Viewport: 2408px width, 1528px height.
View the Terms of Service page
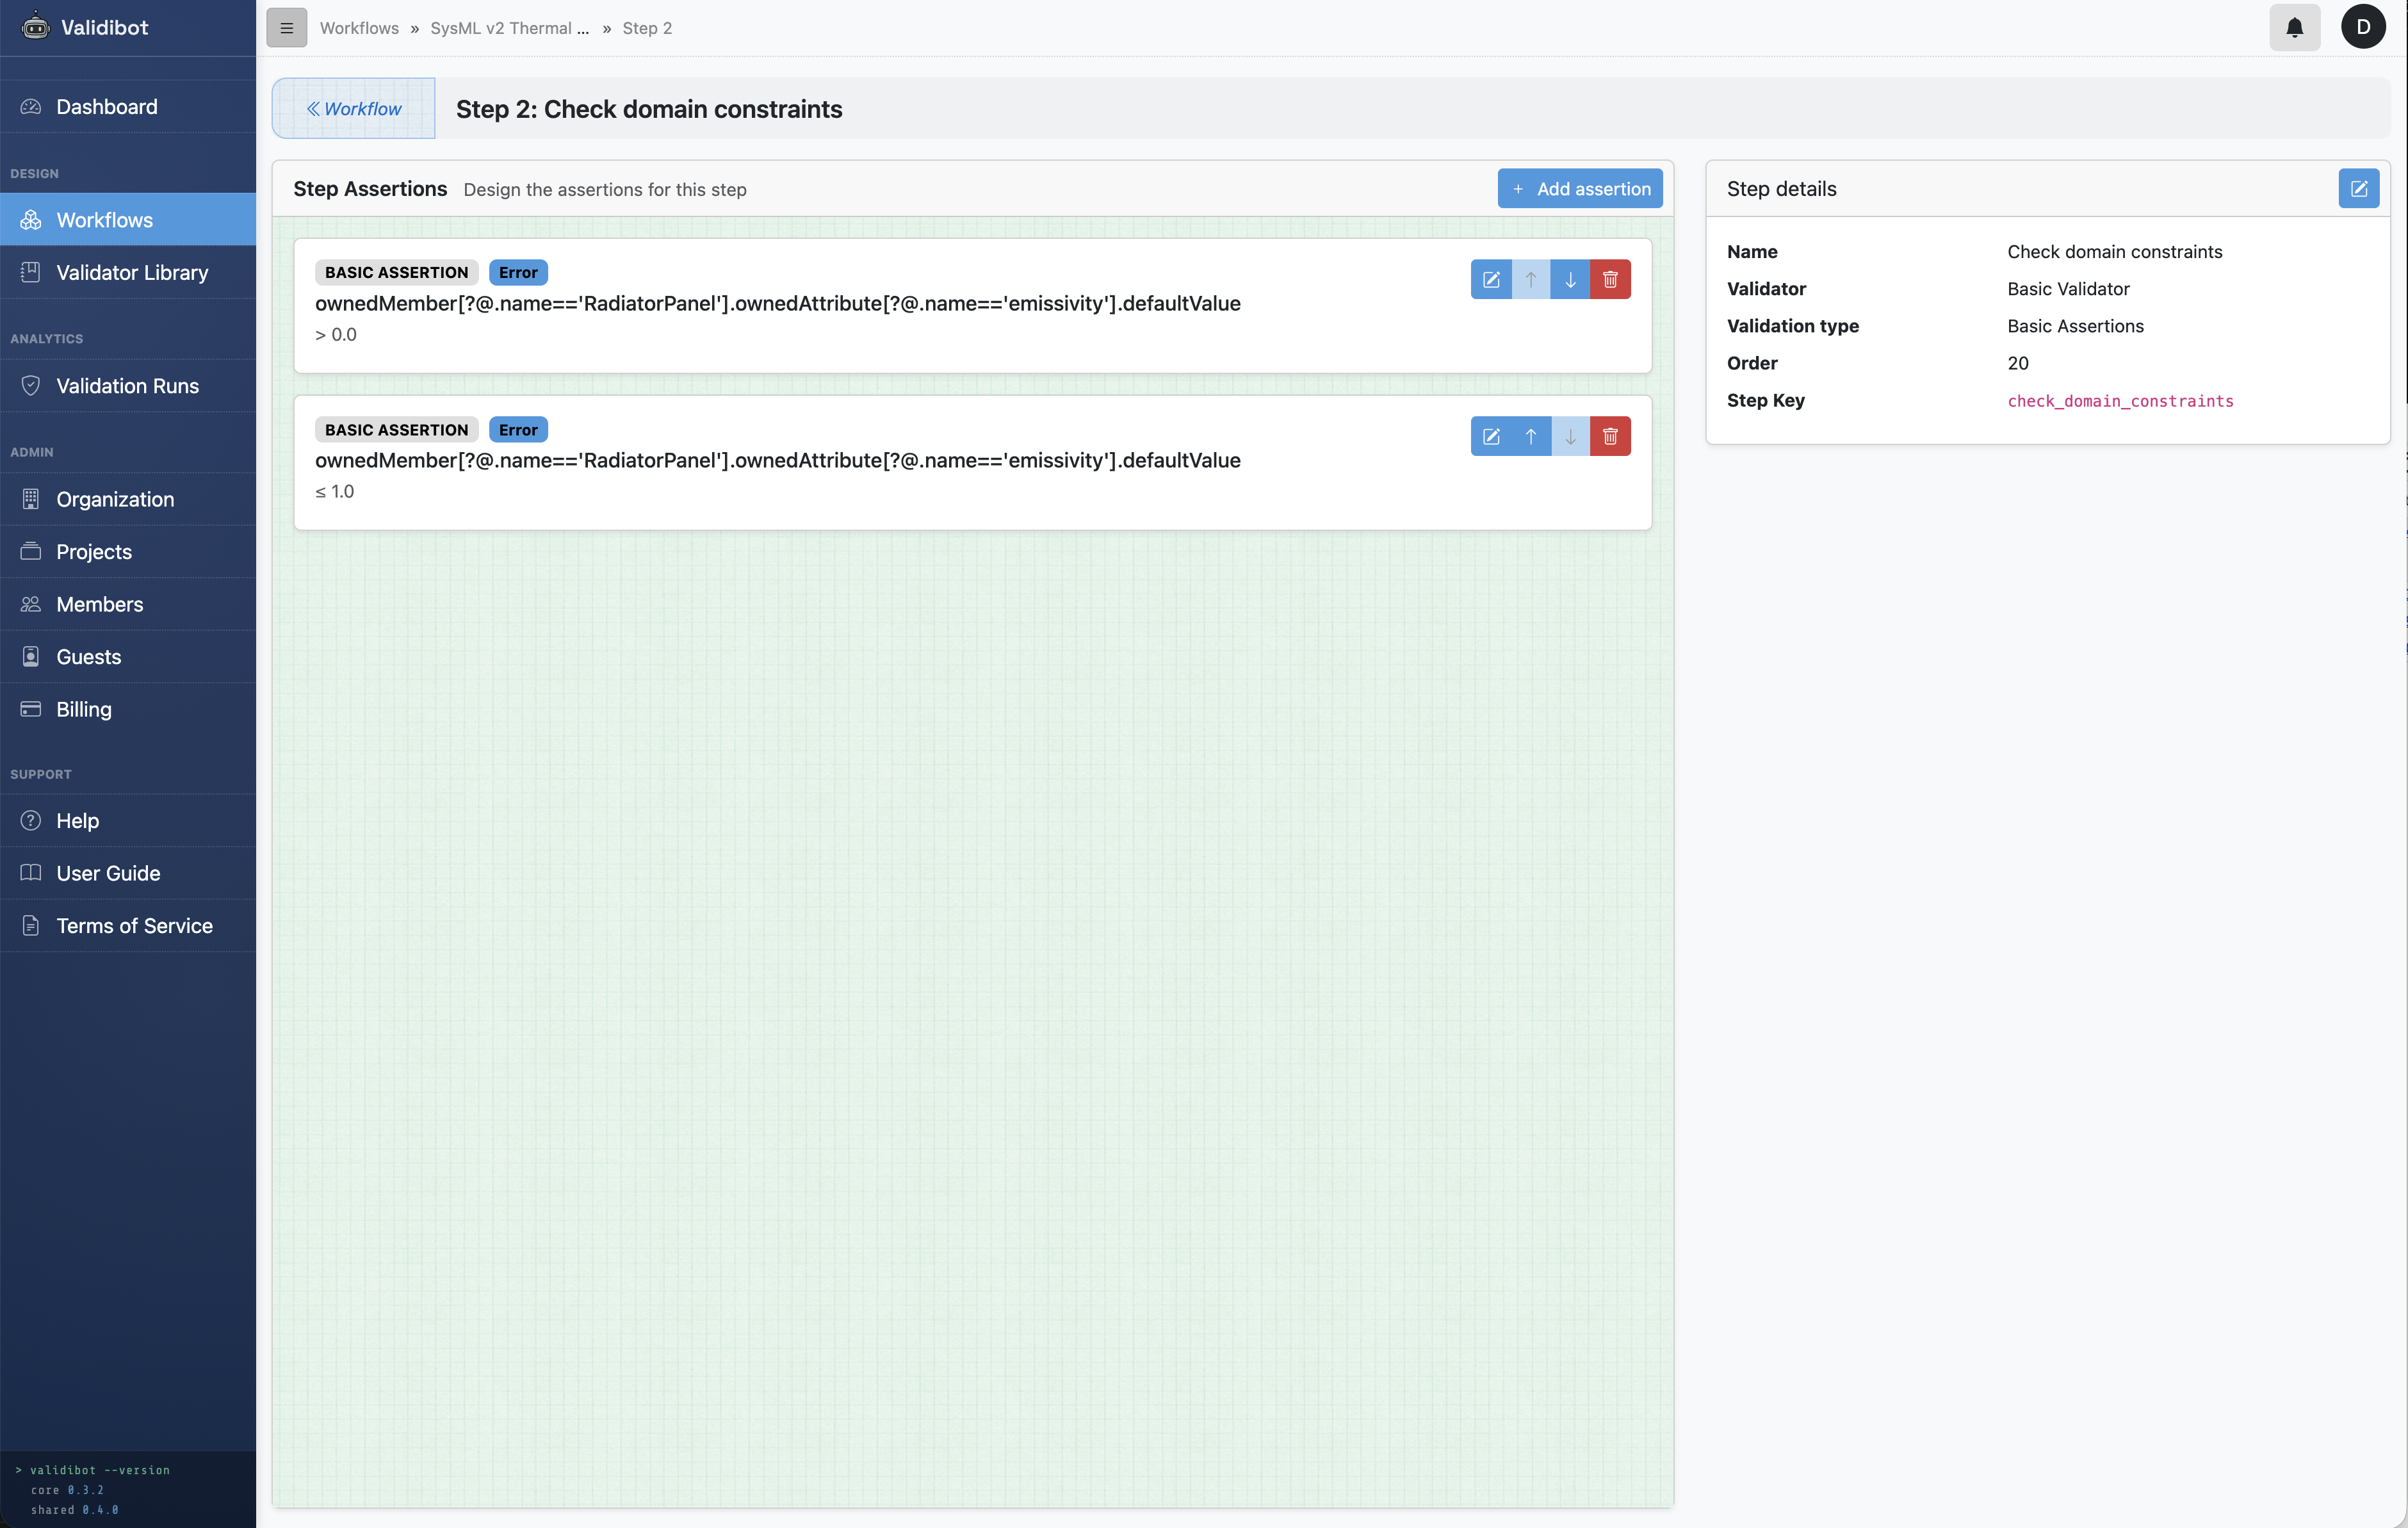tap(134, 925)
